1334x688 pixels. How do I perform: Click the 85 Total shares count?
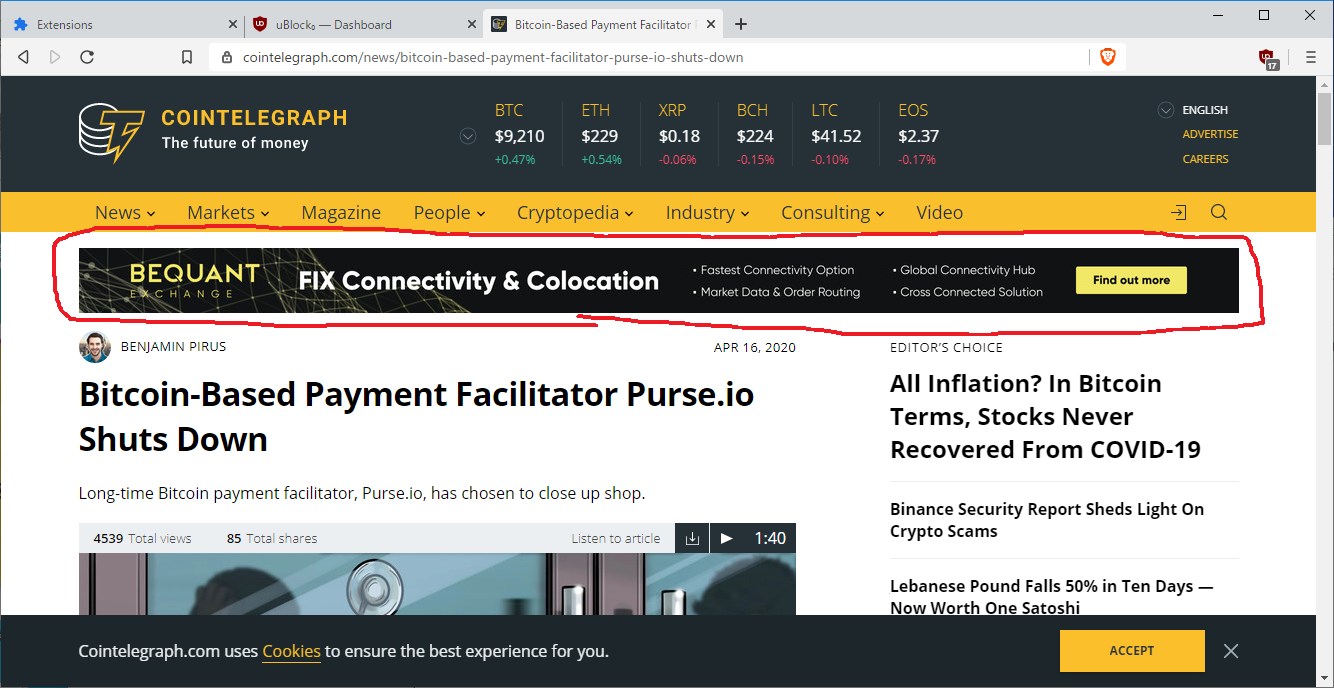(272, 538)
